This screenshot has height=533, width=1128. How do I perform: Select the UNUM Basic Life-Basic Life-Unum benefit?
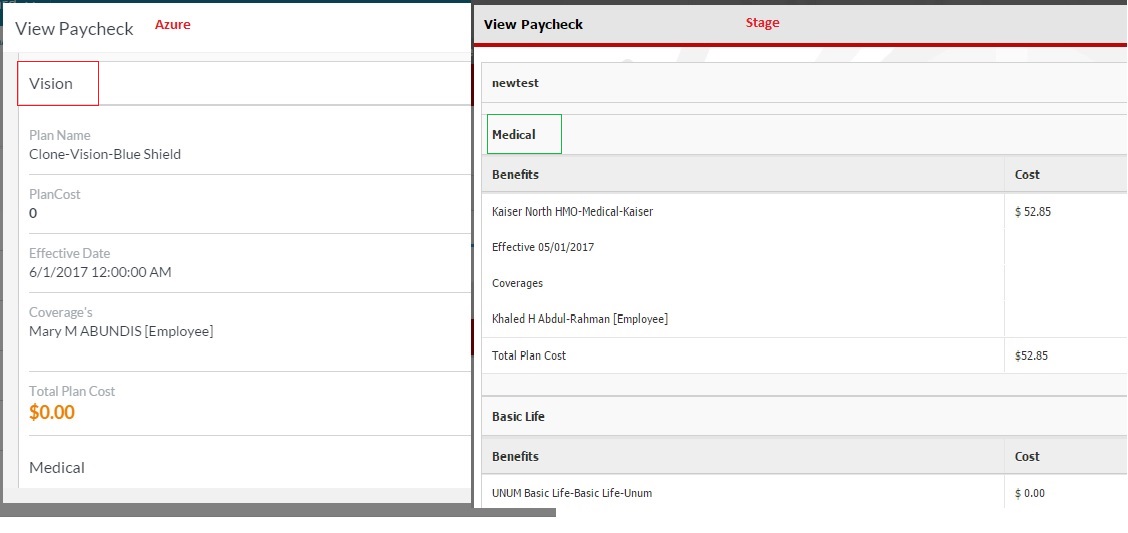(572, 493)
